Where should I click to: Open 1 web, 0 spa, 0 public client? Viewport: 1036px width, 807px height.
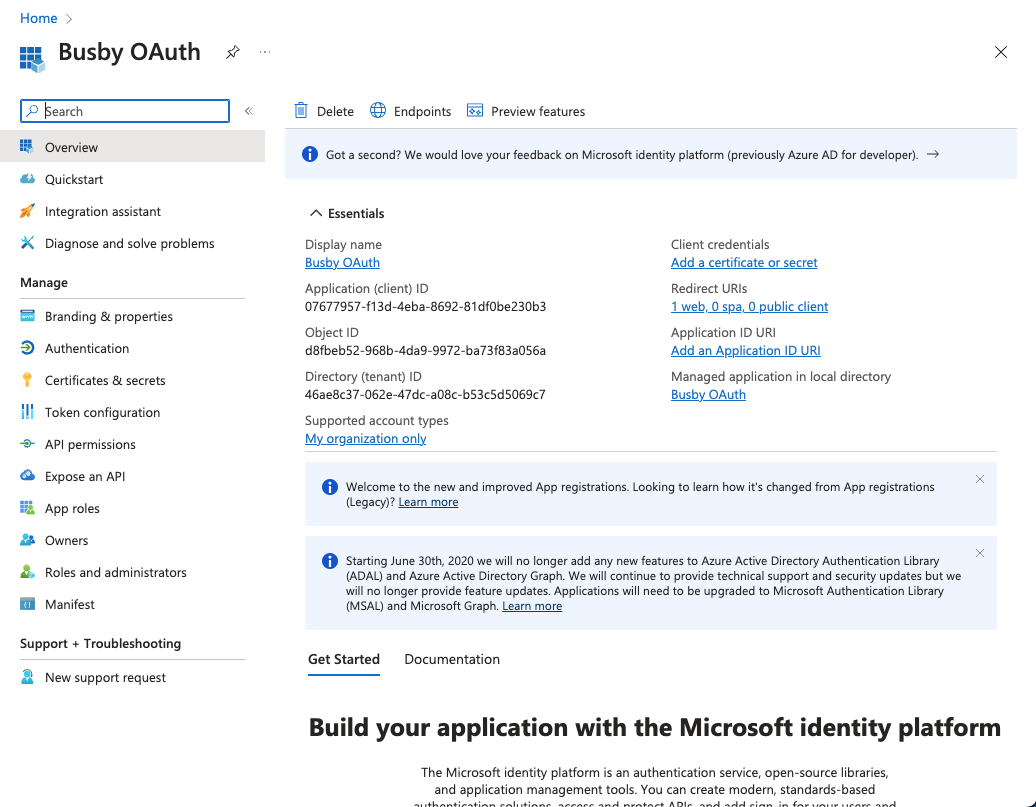[x=749, y=306]
